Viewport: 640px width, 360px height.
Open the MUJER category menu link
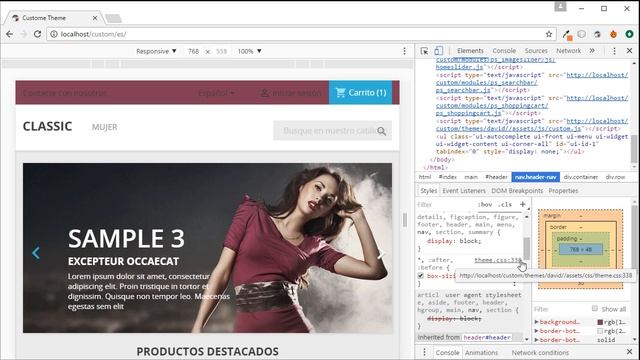click(x=104, y=127)
